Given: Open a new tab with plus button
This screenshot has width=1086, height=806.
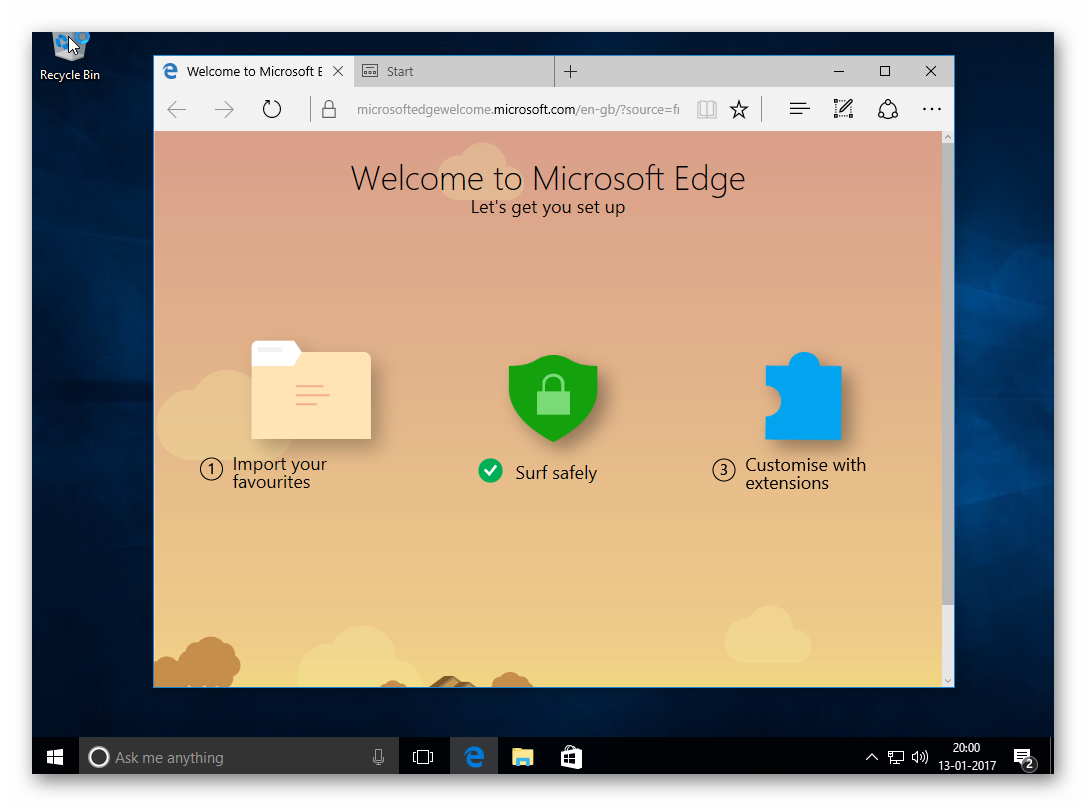Looking at the screenshot, I should coord(570,71).
